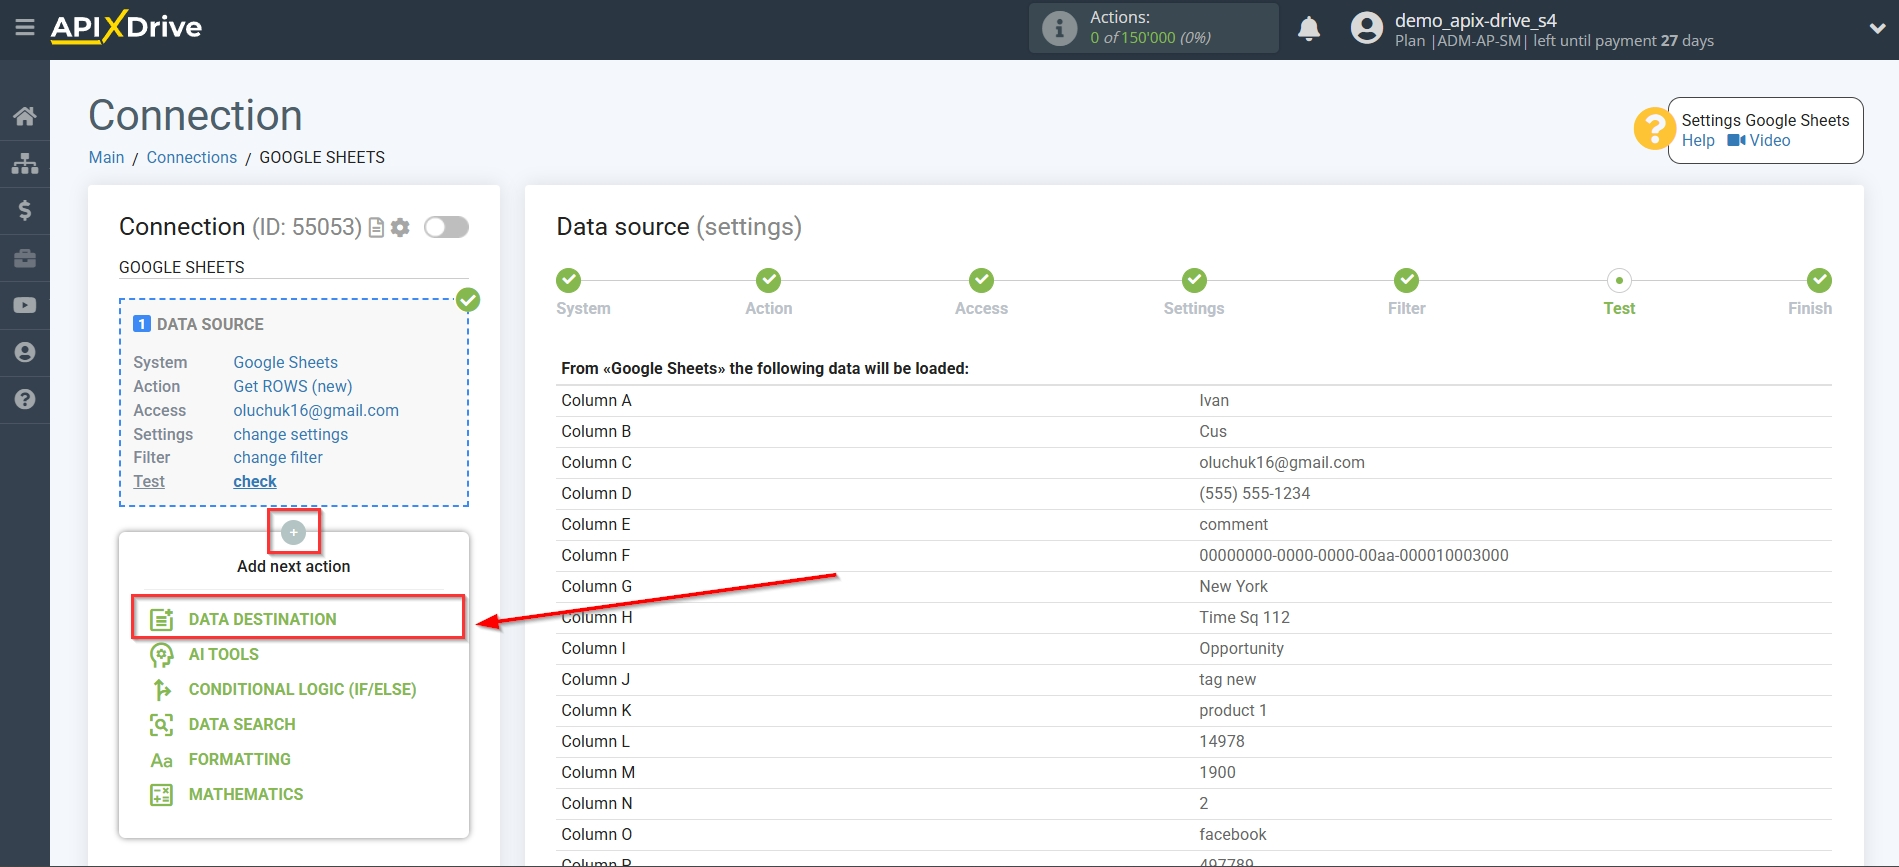Click the account avatar icon

[1367, 28]
